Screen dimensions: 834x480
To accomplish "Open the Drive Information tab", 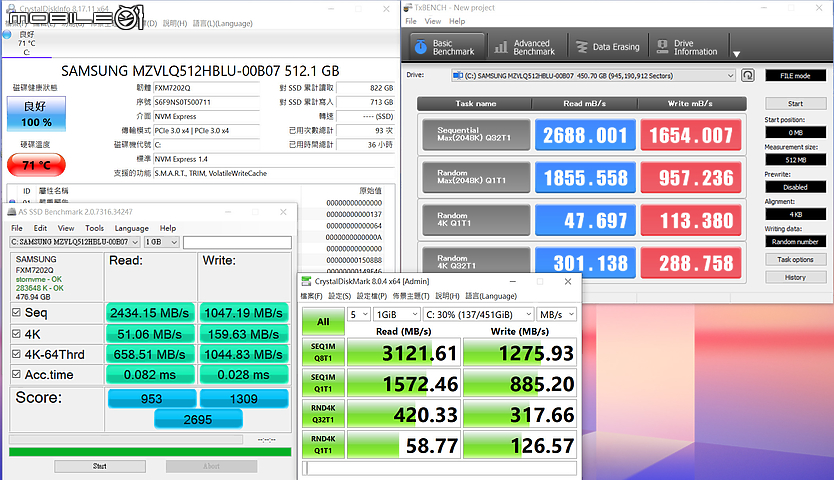I will [x=688, y=47].
